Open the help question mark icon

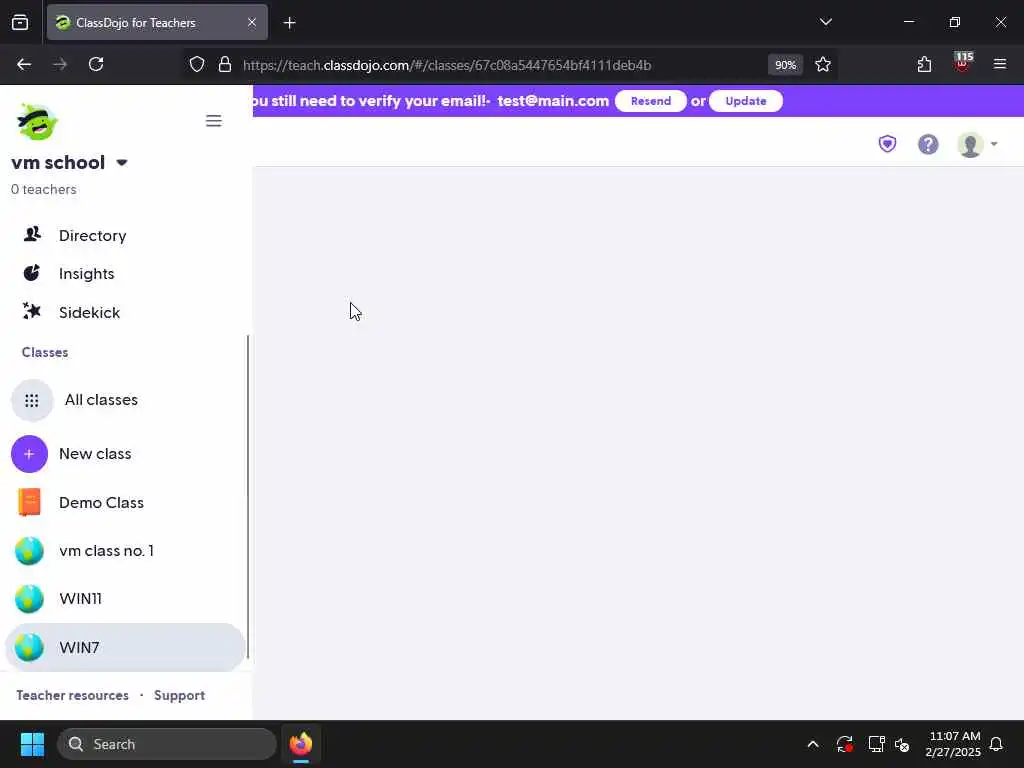coord(928,144)
